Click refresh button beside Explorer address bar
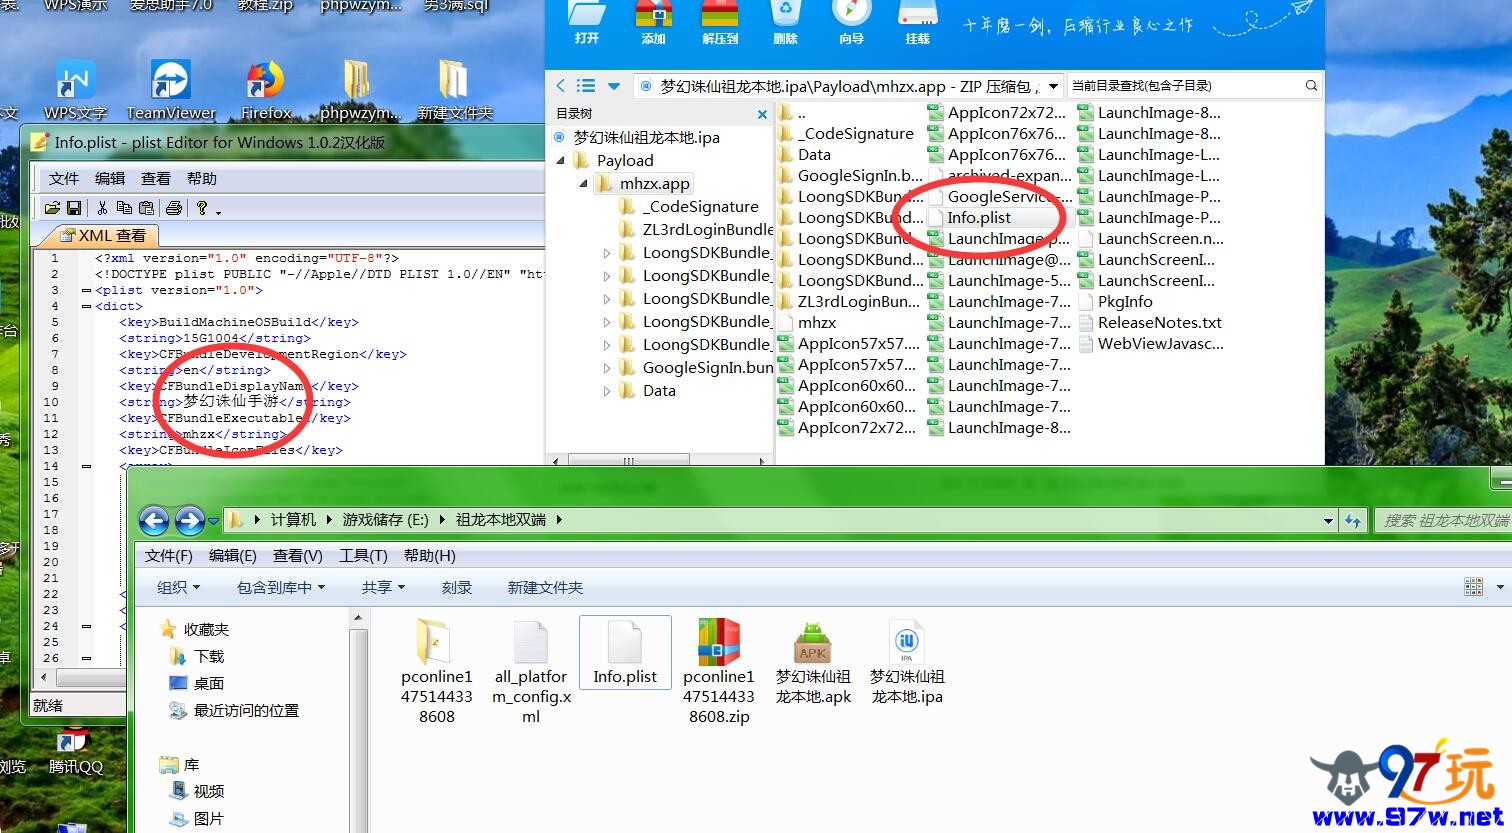 [1353, 520]
